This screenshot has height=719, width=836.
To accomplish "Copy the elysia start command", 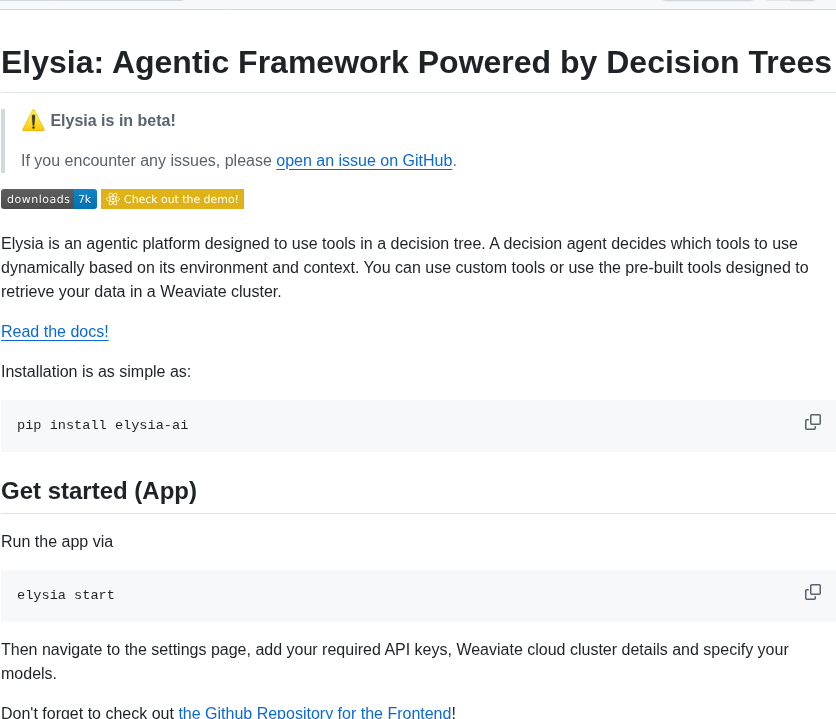I will tap(813, 592).
